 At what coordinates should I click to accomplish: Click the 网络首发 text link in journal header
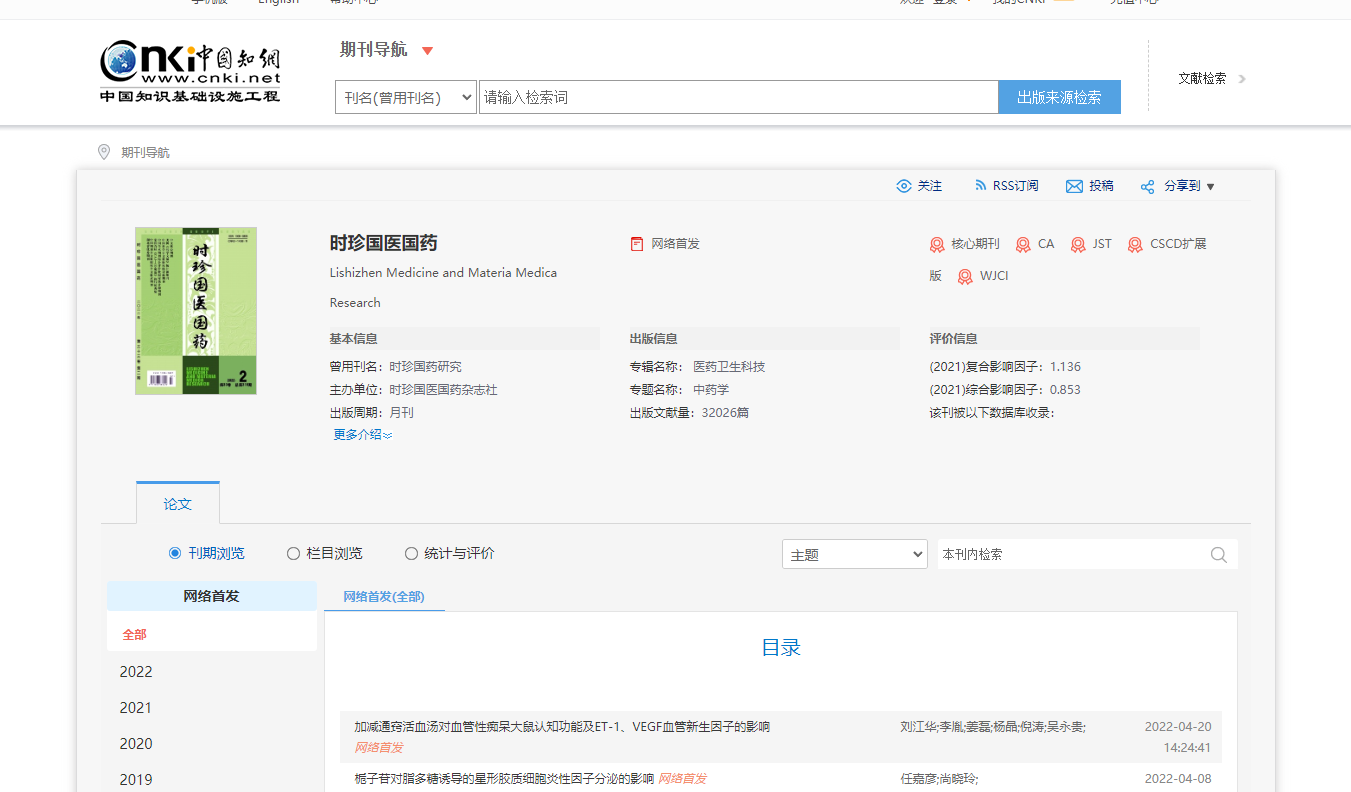(676, 244)
